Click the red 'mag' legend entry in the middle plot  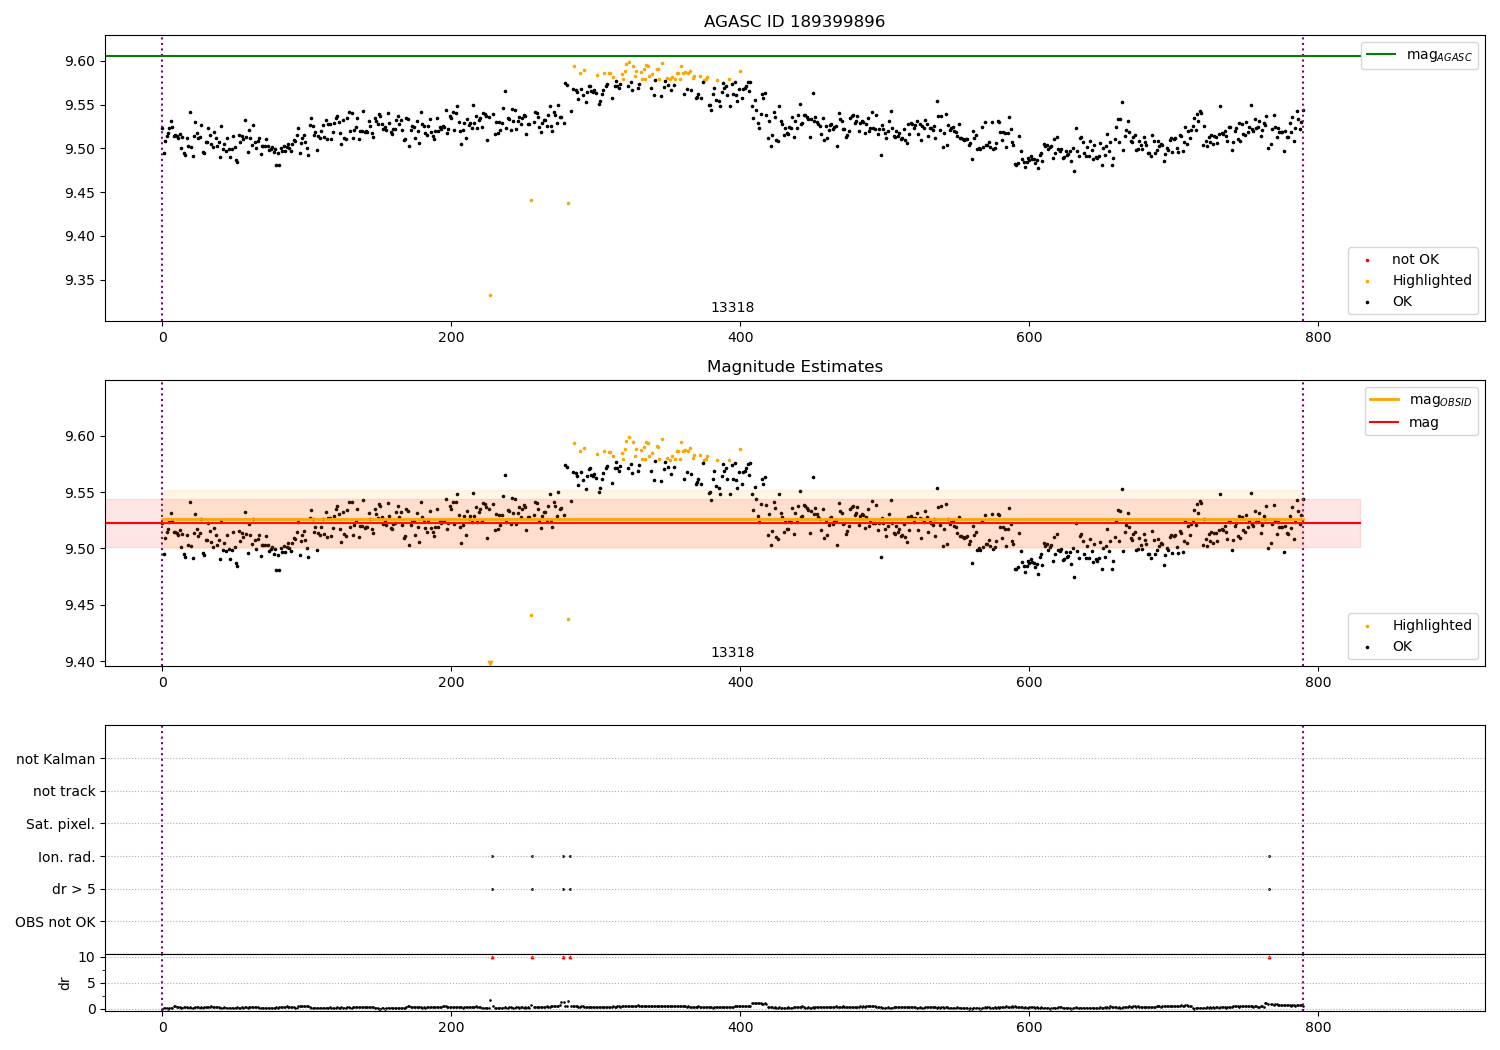(1405, 422)
